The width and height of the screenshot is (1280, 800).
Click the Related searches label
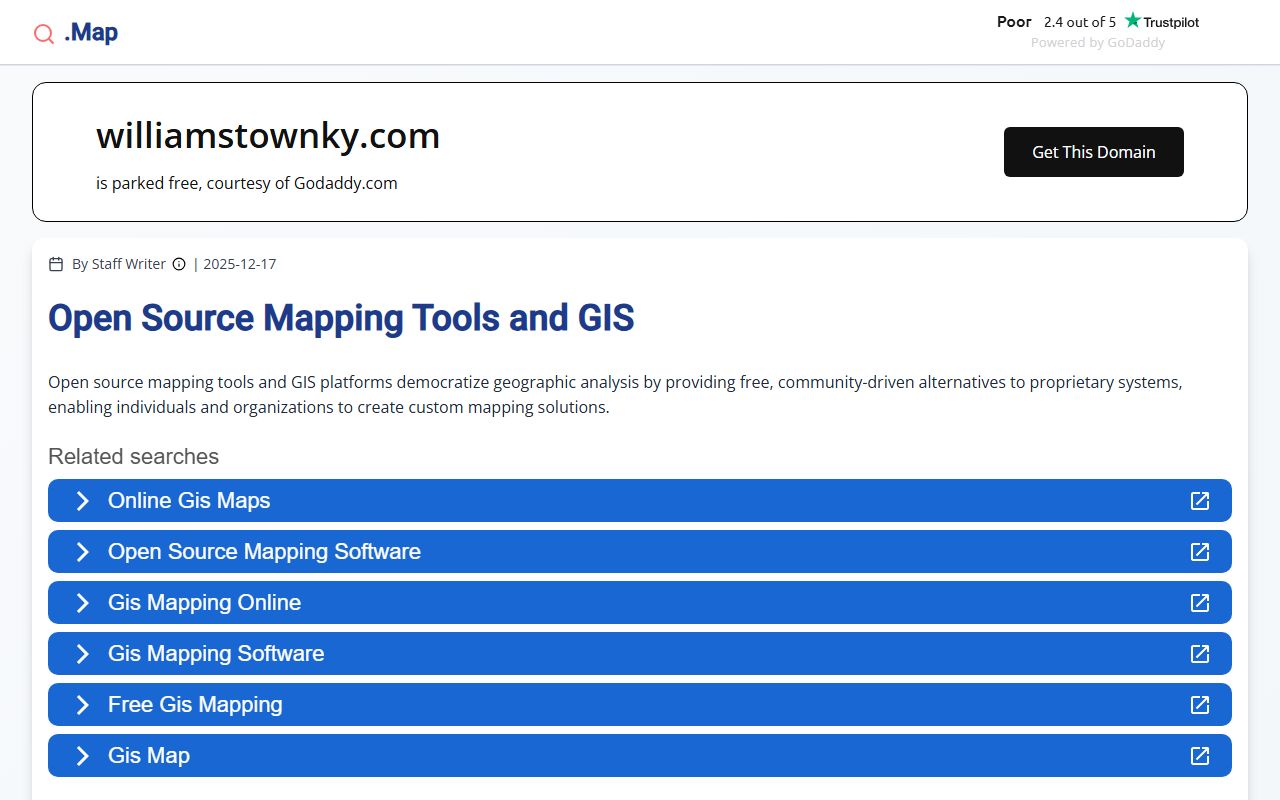133,456
